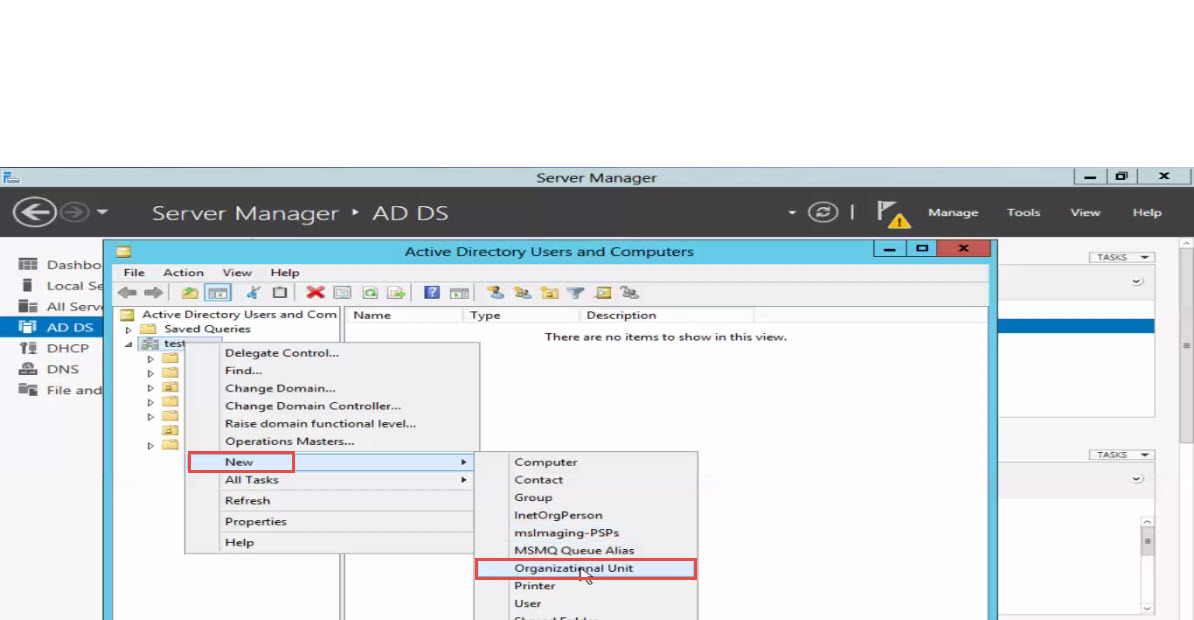Open the File menu in Active Directory Users and Computers
This screenshot has height=620, width=1194.
[x=134, y=273]
